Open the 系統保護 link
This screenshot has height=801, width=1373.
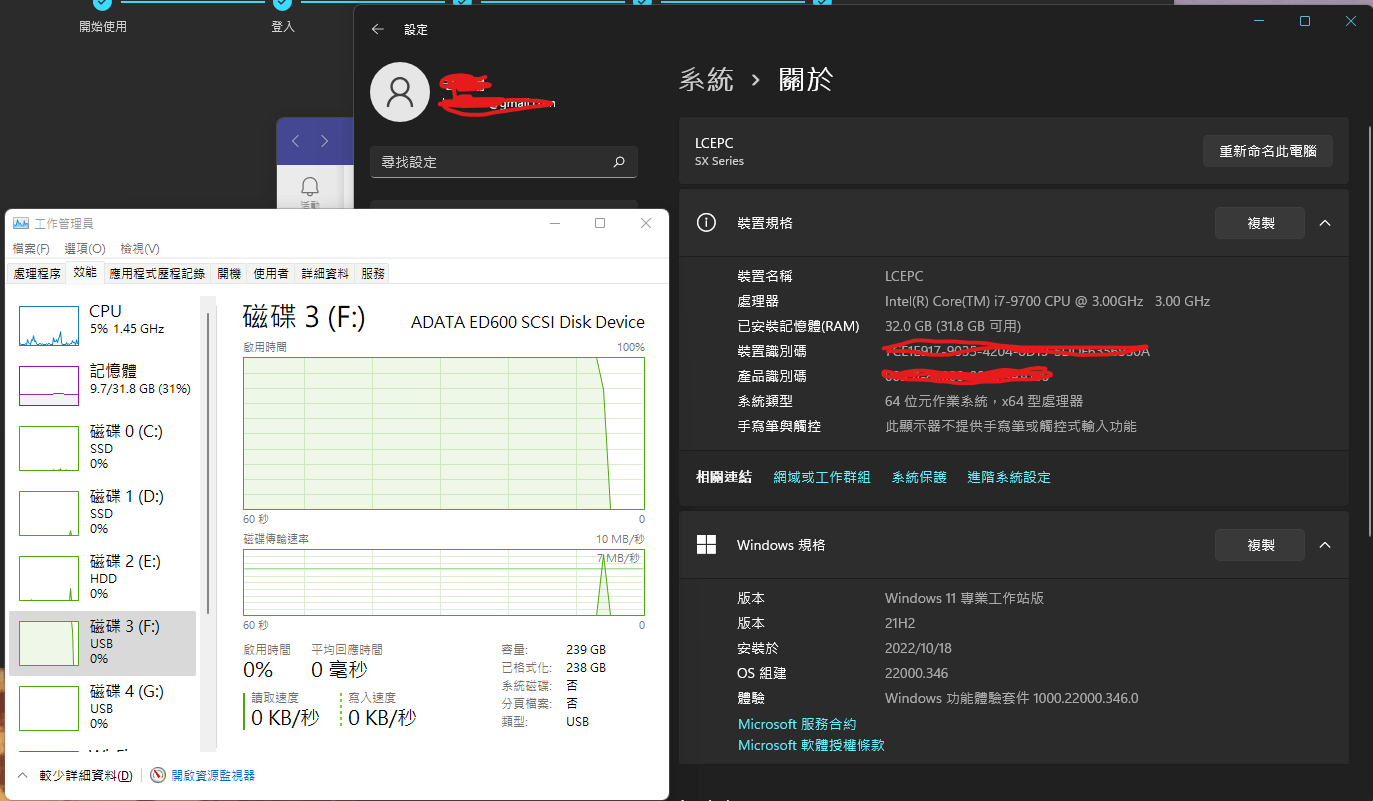point(919,477)
